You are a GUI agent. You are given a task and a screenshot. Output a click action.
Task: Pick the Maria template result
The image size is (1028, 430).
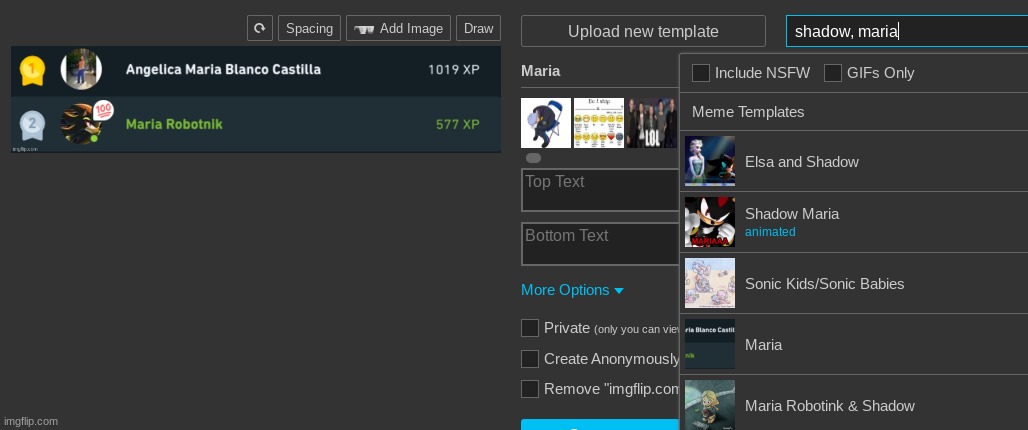coord(854,344)
